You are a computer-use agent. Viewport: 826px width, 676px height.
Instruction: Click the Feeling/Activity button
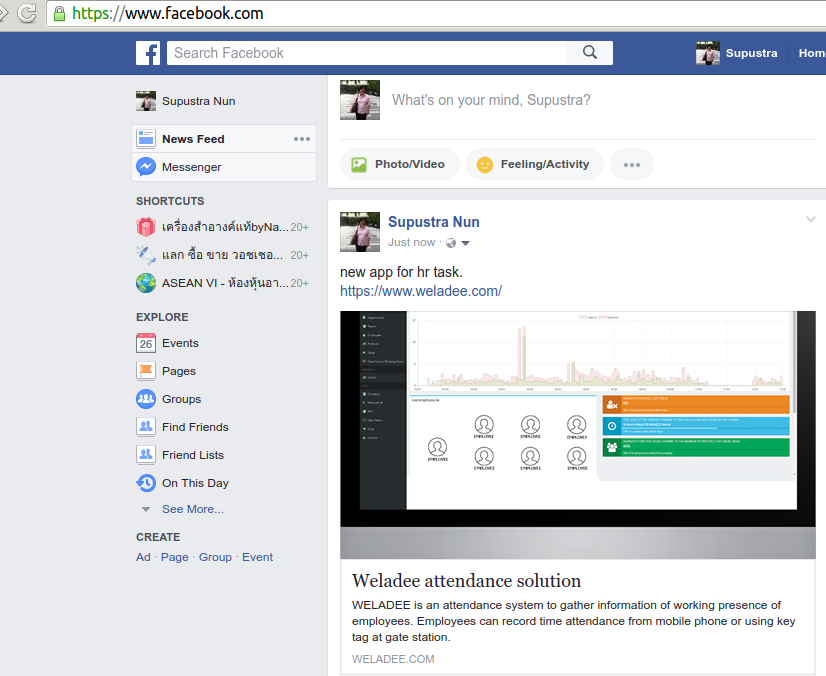(x=534, y=164)
